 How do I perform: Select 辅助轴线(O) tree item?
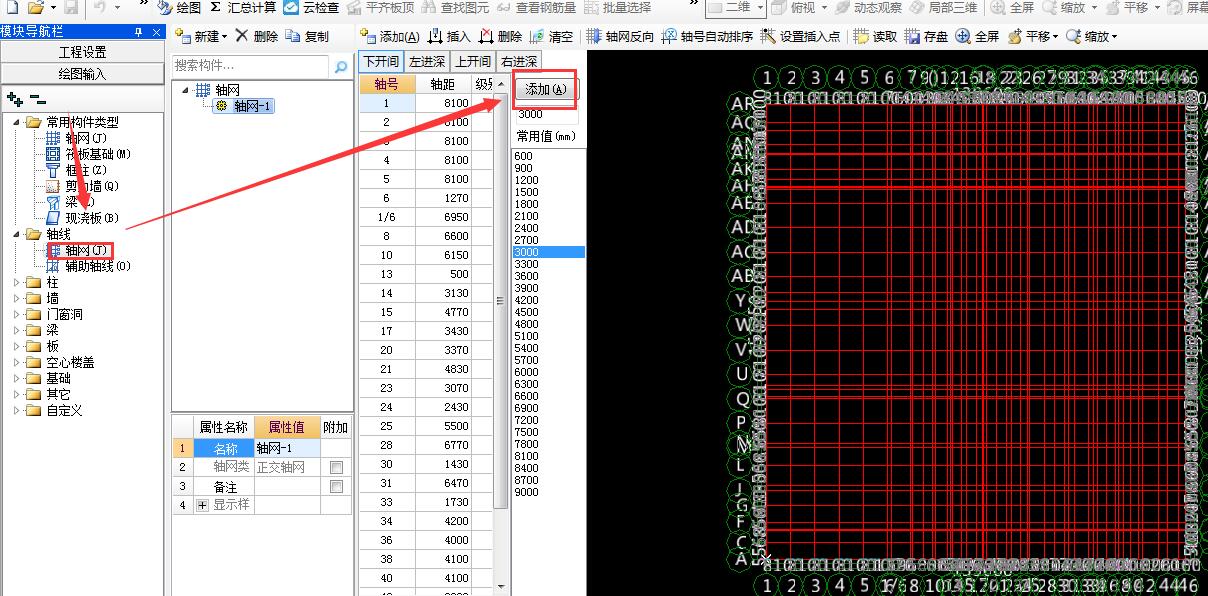click(x=98, y=266)
